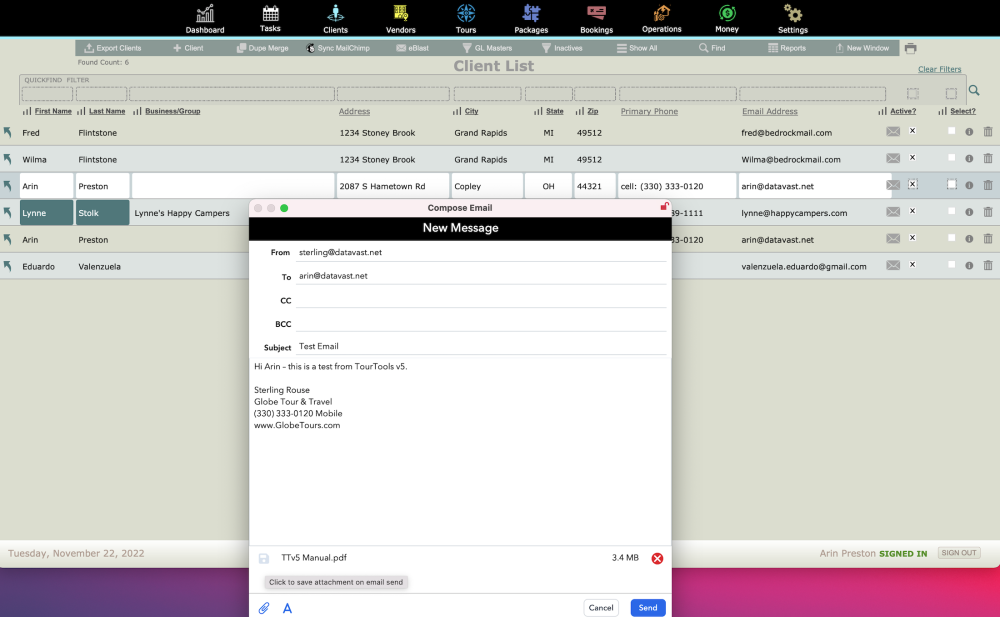Viewport: 1000px width, 617px height.
Task: Open eBlast from toolbar
Action: [412, 48]
